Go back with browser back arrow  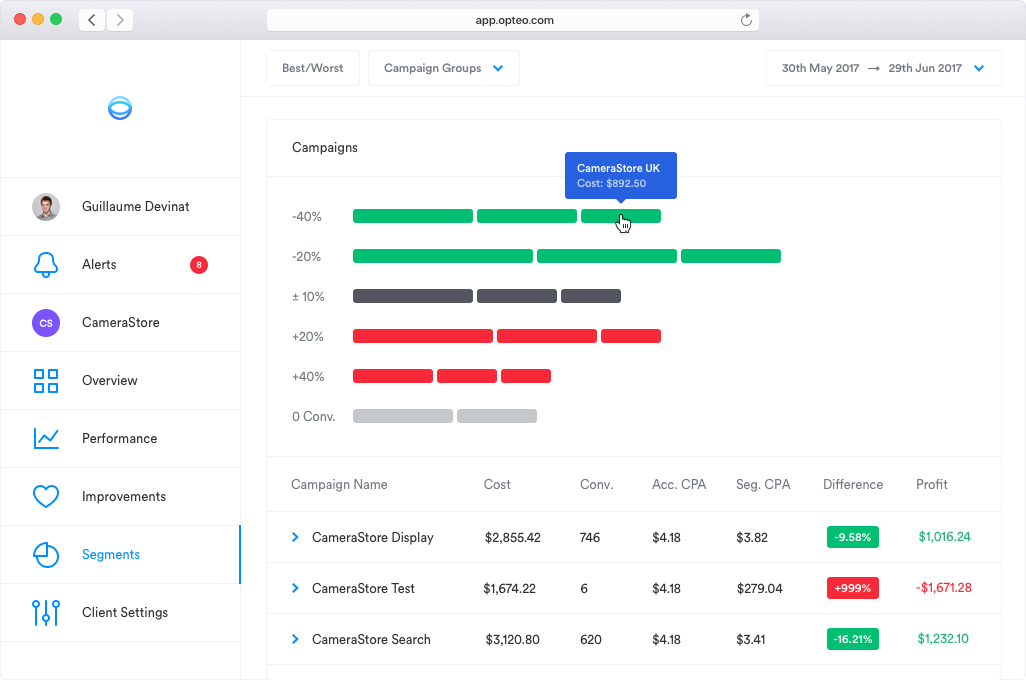coord(92,20)
